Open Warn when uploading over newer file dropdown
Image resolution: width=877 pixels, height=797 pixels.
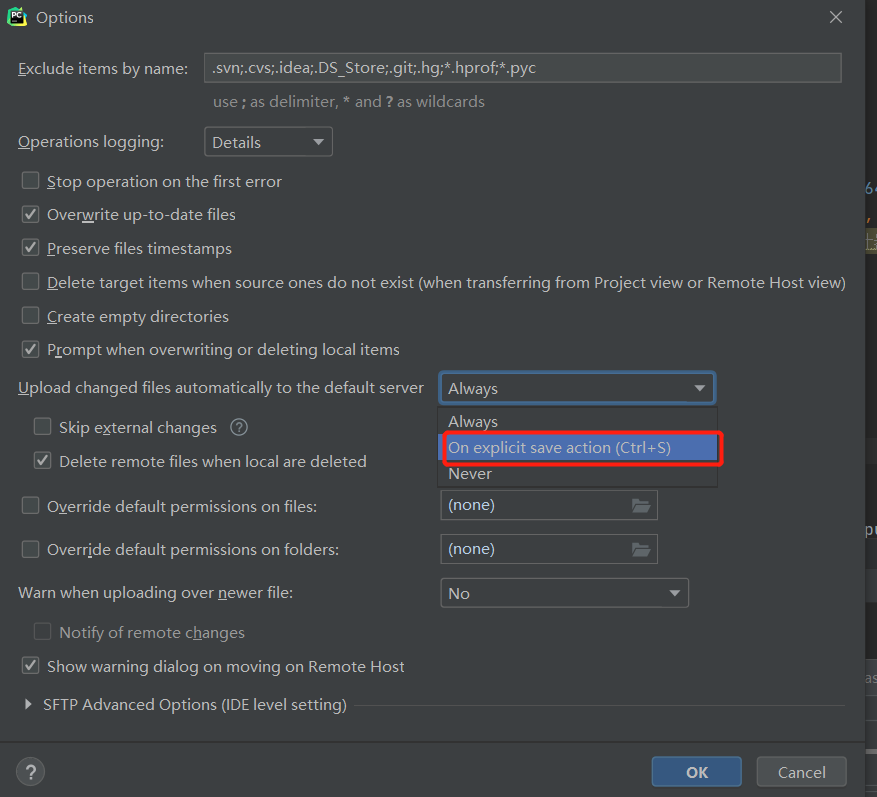point(564,593)
